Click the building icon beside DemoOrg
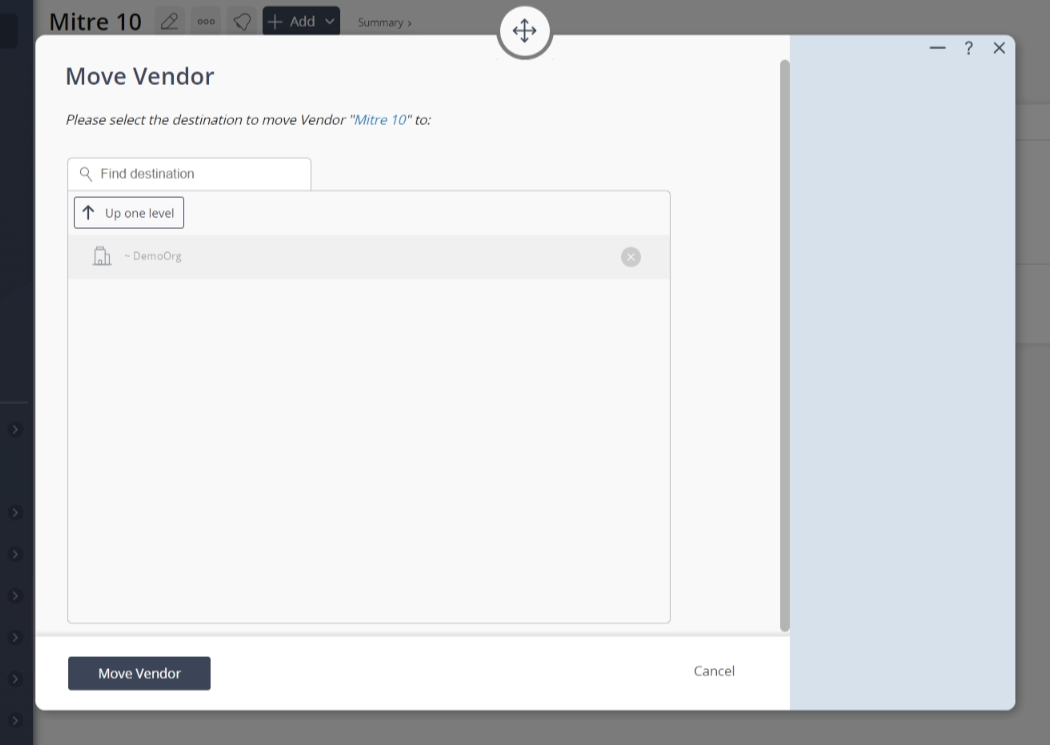 (x=102, y=256)
